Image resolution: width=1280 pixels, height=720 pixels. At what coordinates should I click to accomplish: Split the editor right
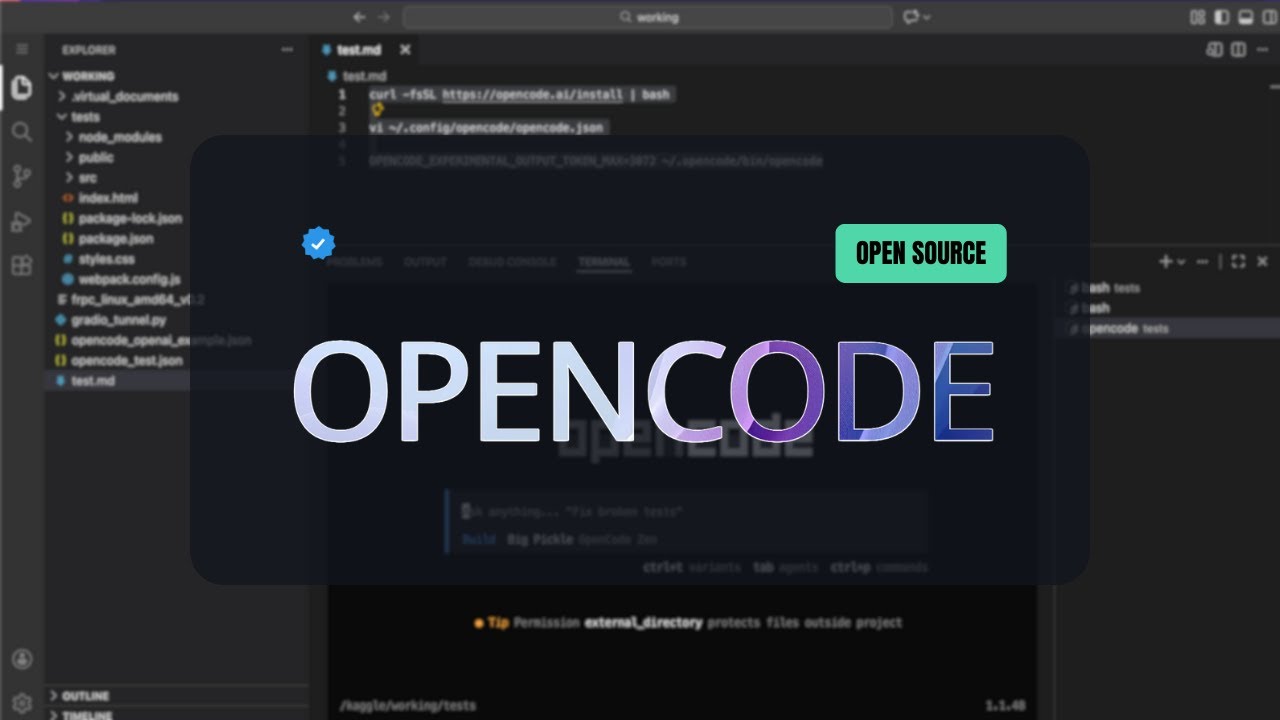pyautogui.click(x=1238, y=49)
